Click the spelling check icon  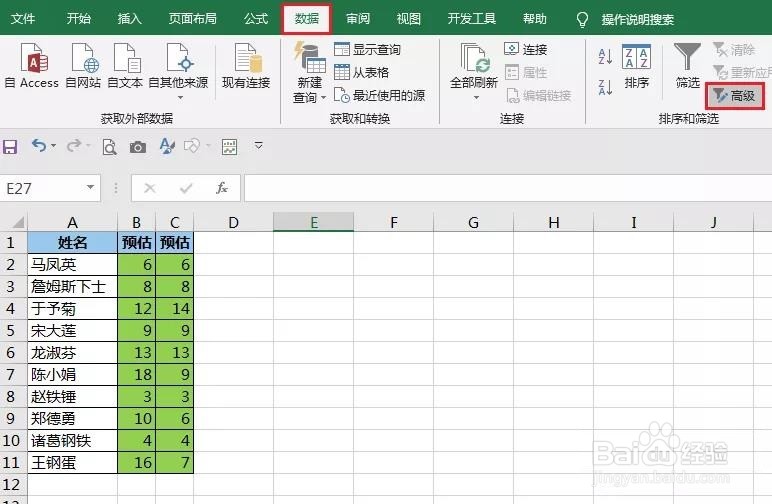pos(167,146)
